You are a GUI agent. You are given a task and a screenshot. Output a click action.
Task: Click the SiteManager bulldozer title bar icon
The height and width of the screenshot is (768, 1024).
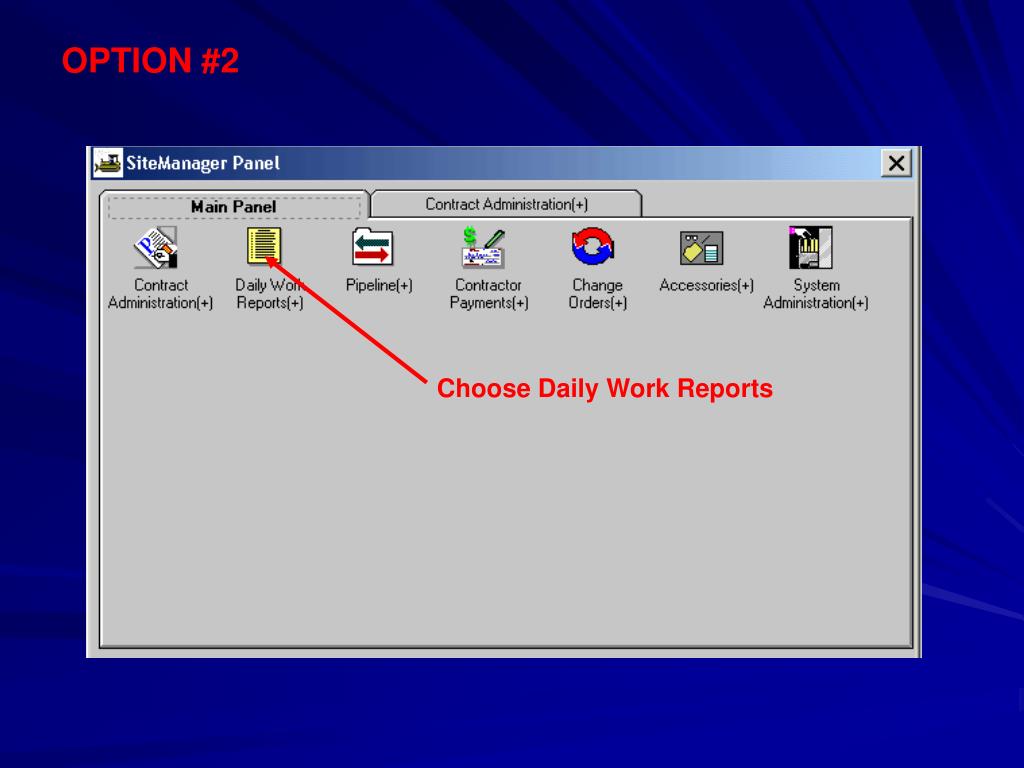[x=108, y=163]
